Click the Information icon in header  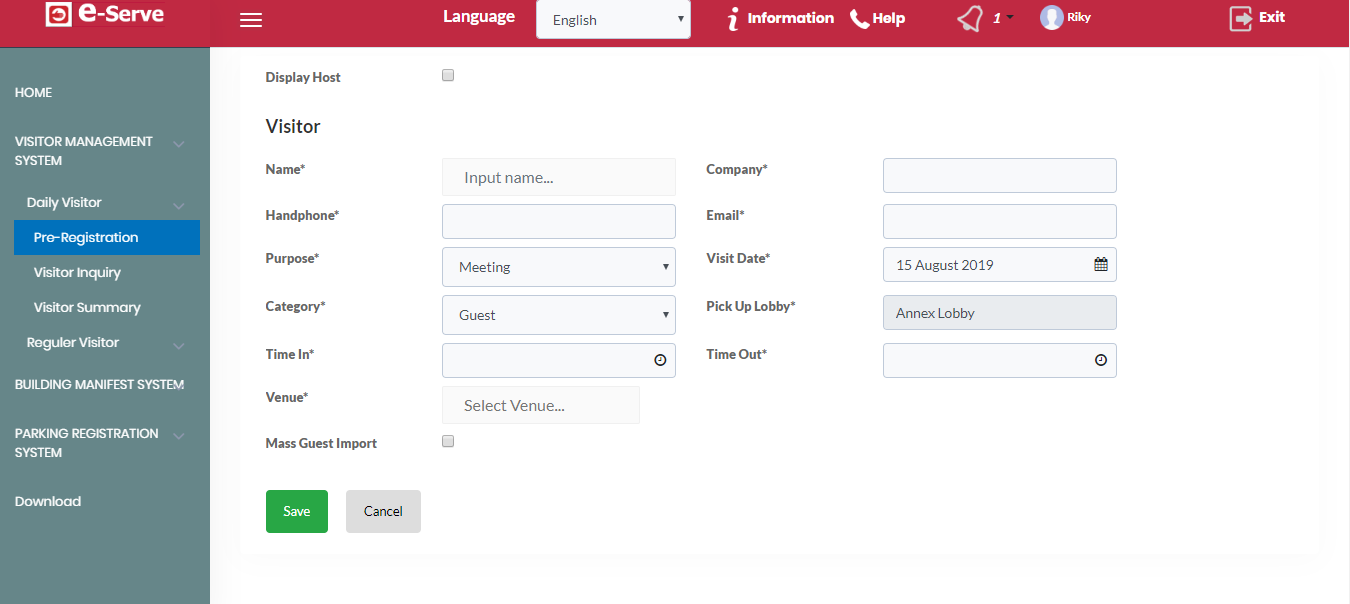coord(734,19)
